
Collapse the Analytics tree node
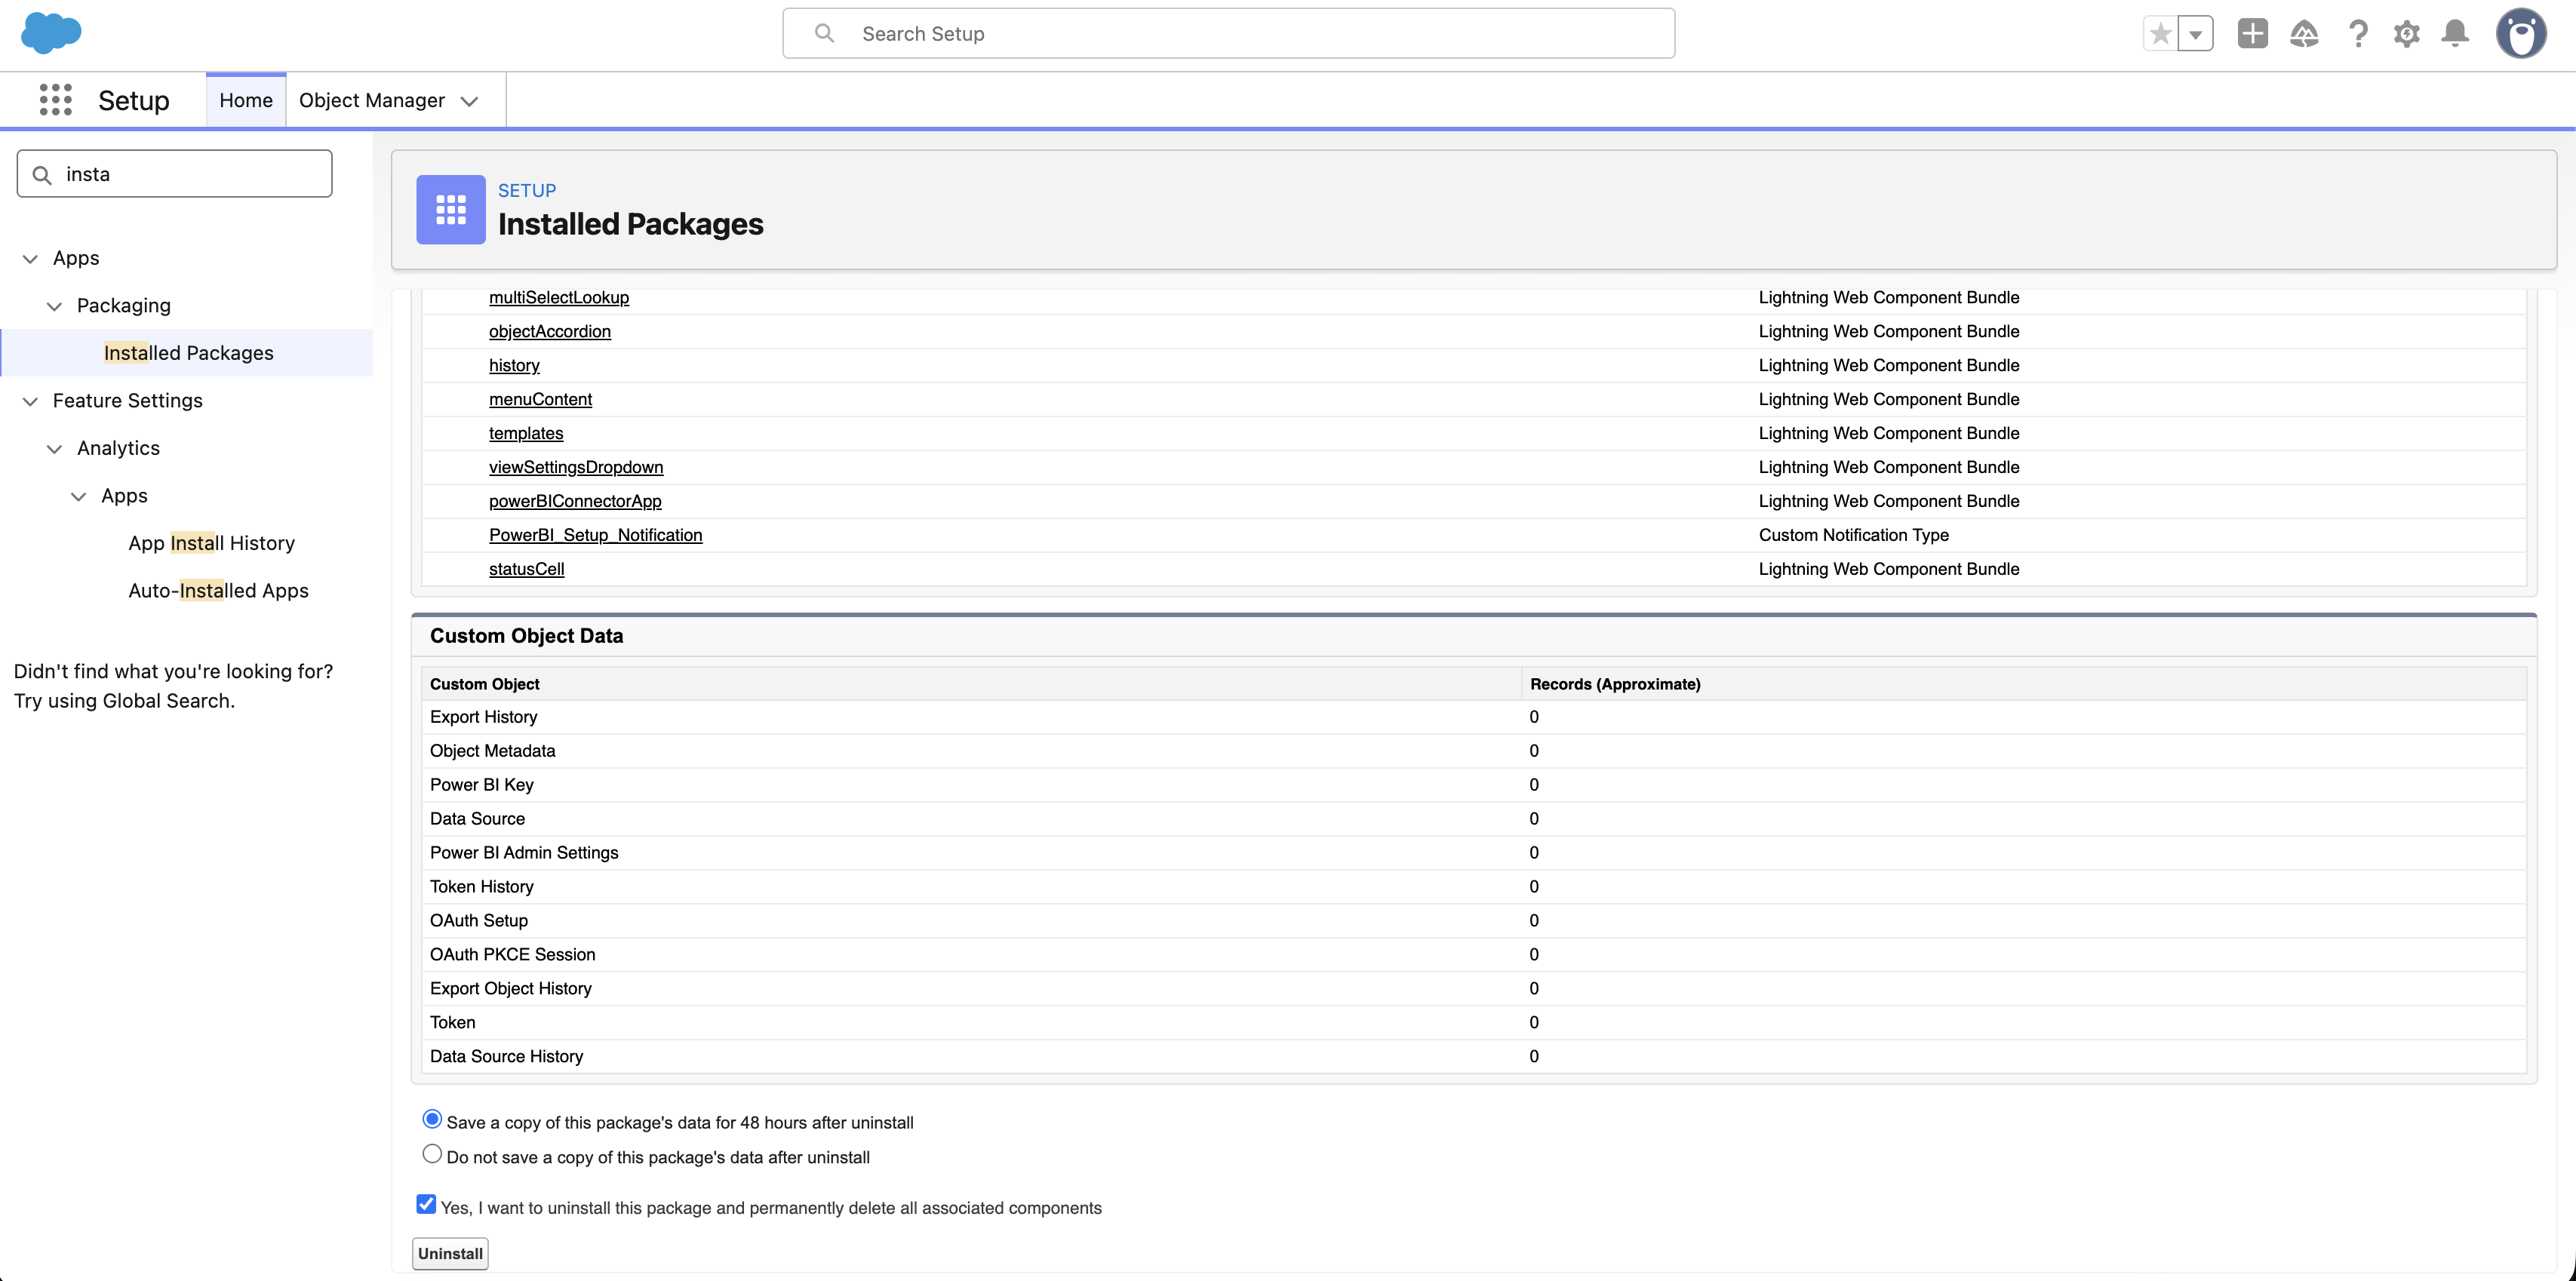54,450
